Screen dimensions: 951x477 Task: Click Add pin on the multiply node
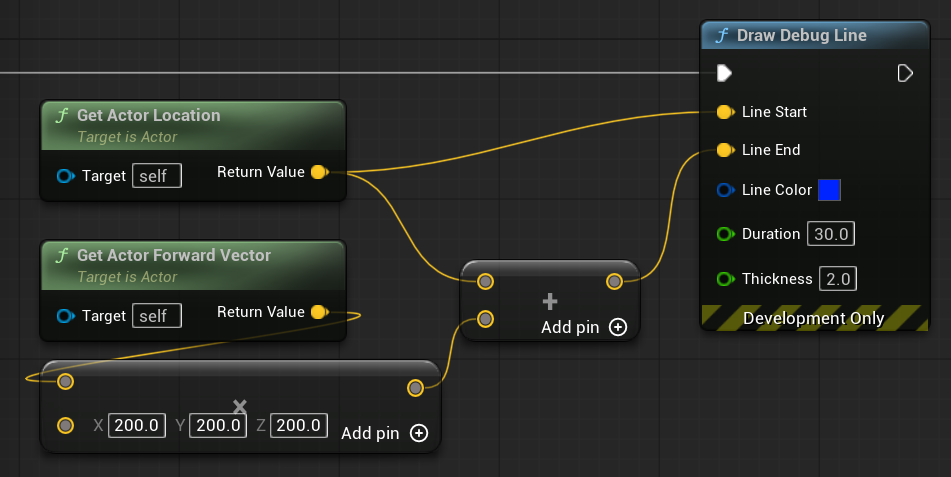click(x=384, y=433)
